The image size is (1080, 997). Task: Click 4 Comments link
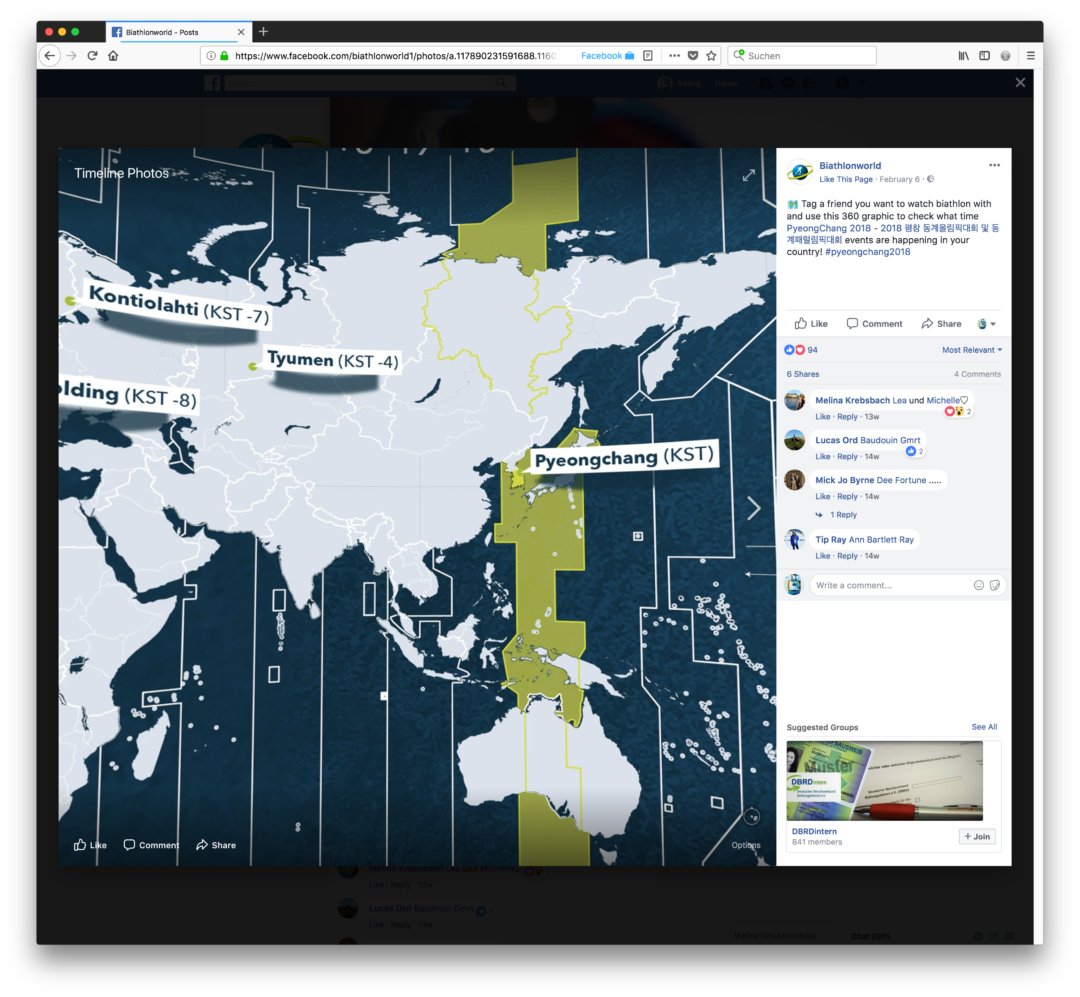[x=977, y=374]
